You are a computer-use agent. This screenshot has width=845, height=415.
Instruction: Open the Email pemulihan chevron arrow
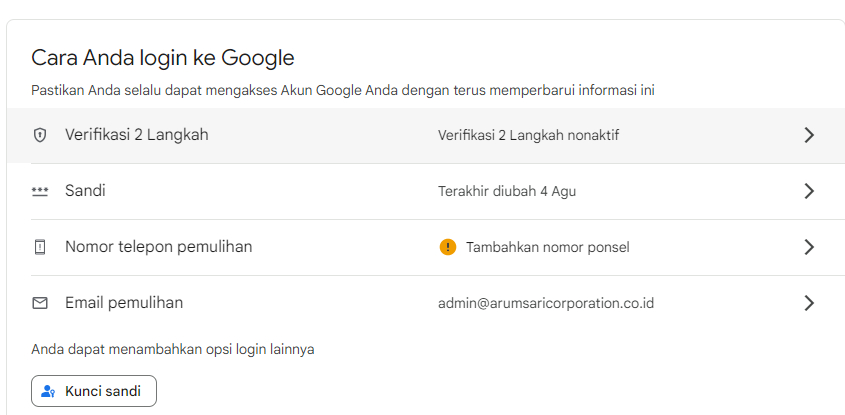(x=809, y=303)
